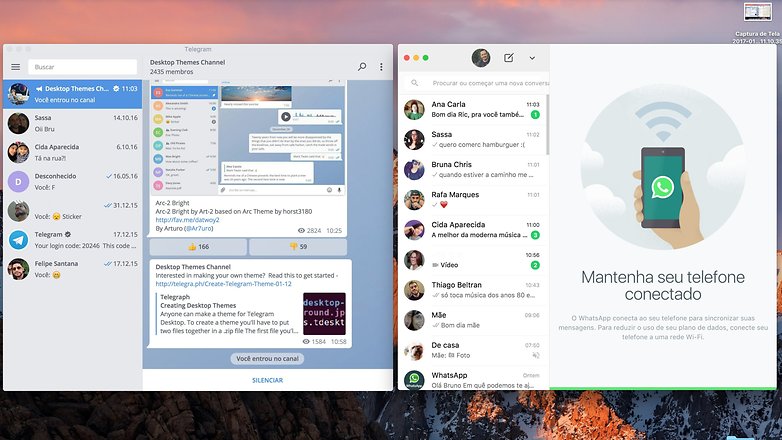Expand the WhatsApp menu chevron
782x440 pixels.
[x=532, y=58]
